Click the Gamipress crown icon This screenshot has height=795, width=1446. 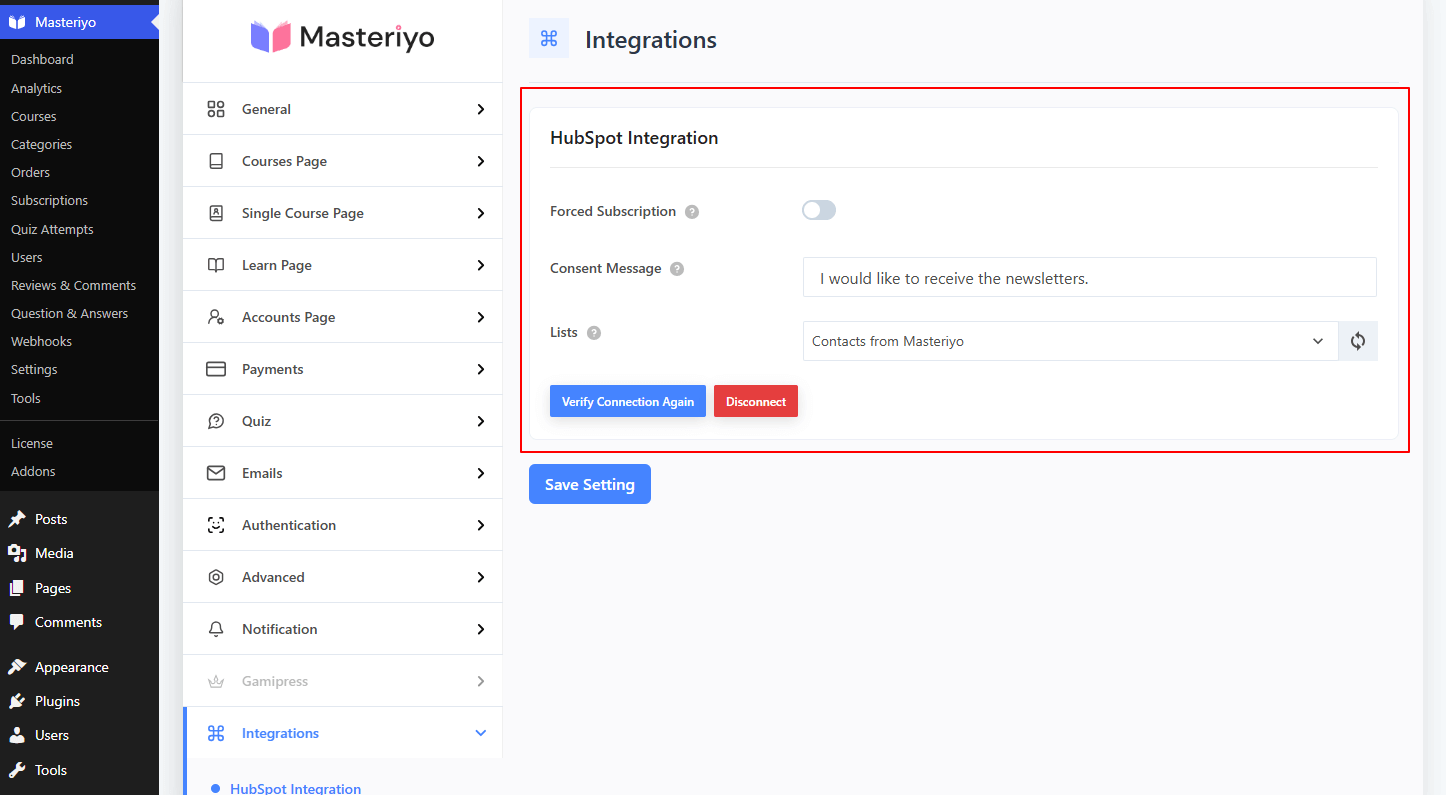coord(216,681)
